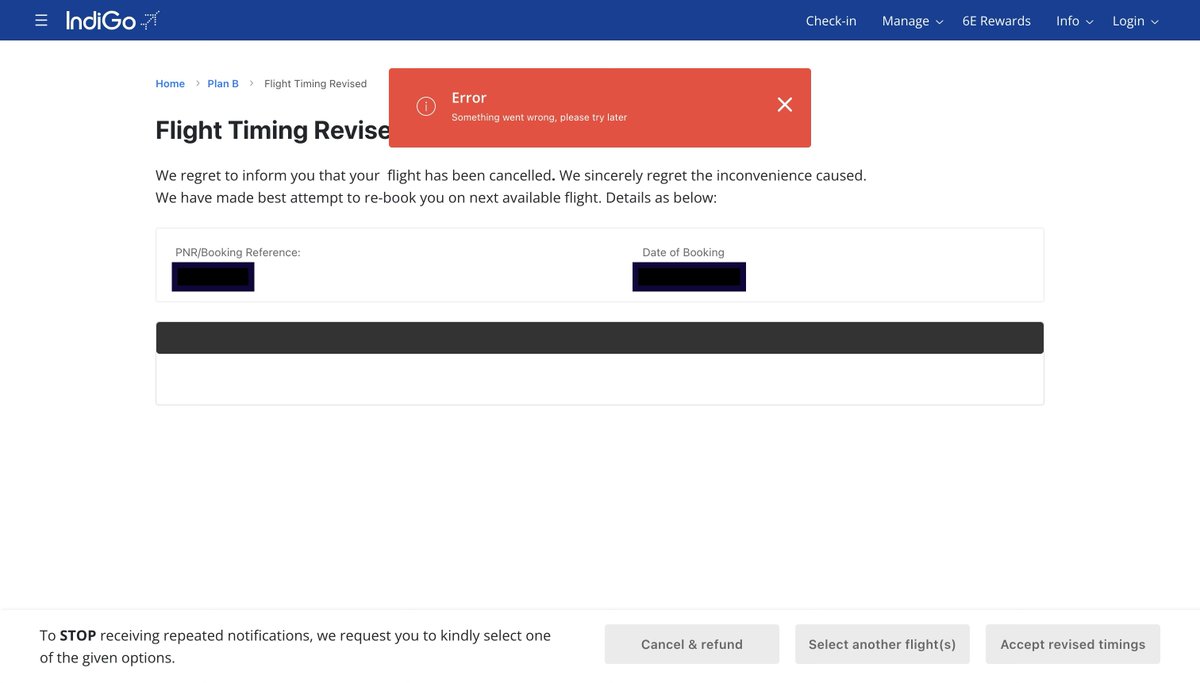
Task: Choose Select another flight(s) button
Action: [x=882, y=644]
